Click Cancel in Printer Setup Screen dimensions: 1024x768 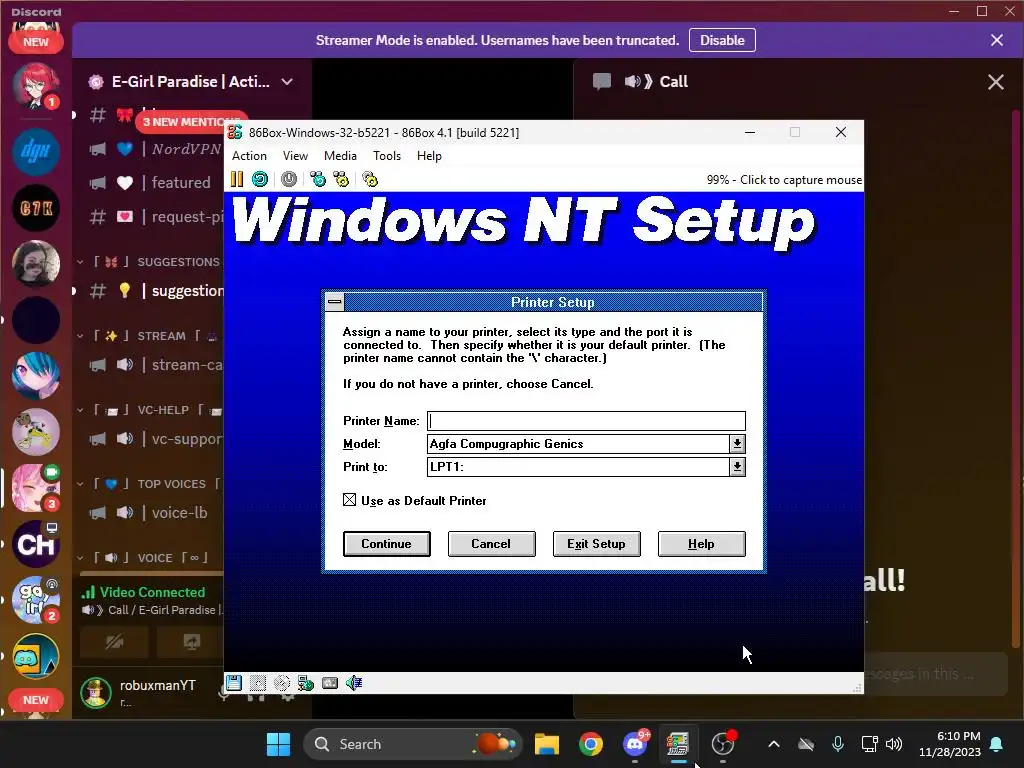click(x=491, y=543)
